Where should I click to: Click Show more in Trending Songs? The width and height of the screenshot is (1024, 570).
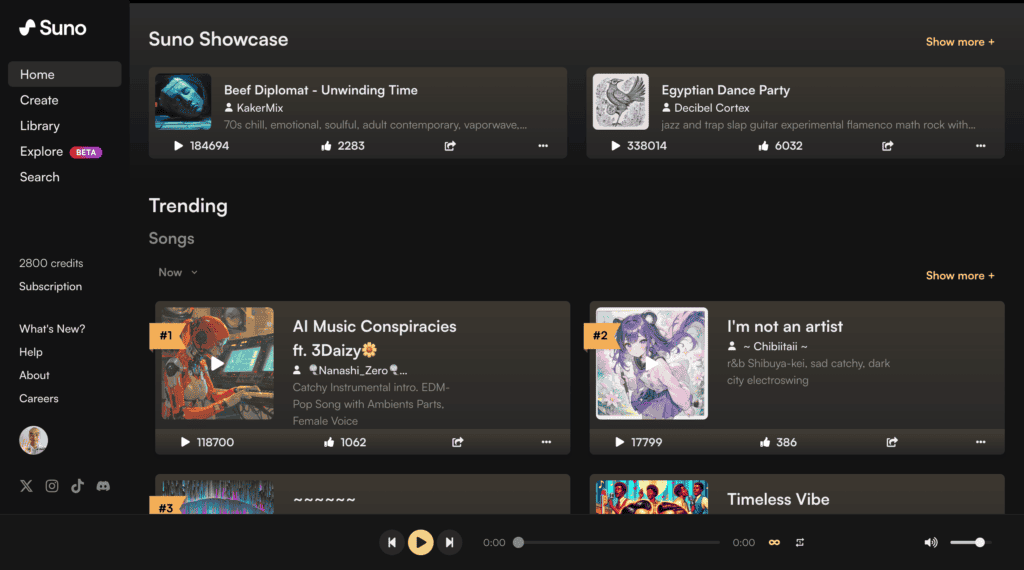pos(960,276)
